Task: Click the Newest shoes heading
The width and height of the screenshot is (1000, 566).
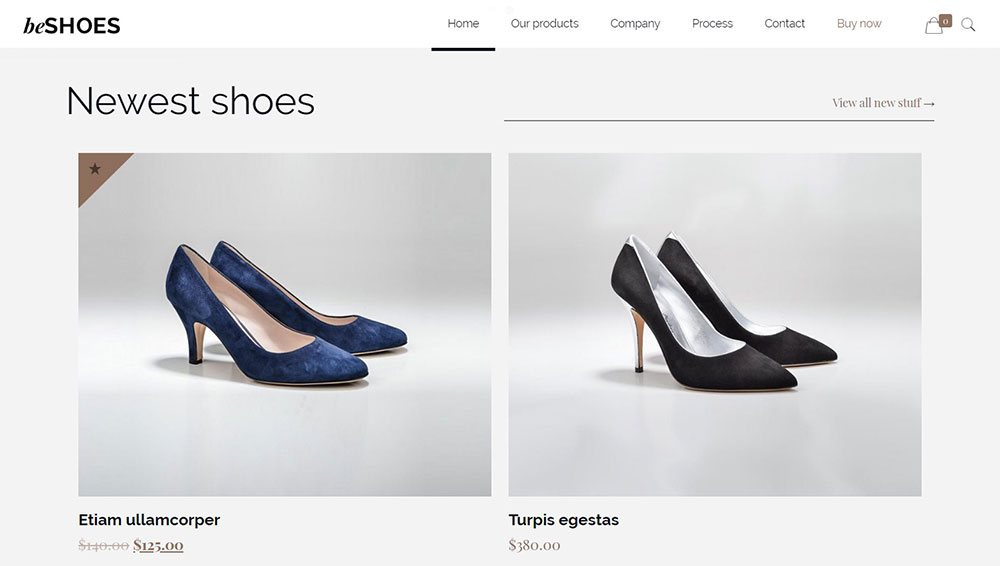Action: 190,101
